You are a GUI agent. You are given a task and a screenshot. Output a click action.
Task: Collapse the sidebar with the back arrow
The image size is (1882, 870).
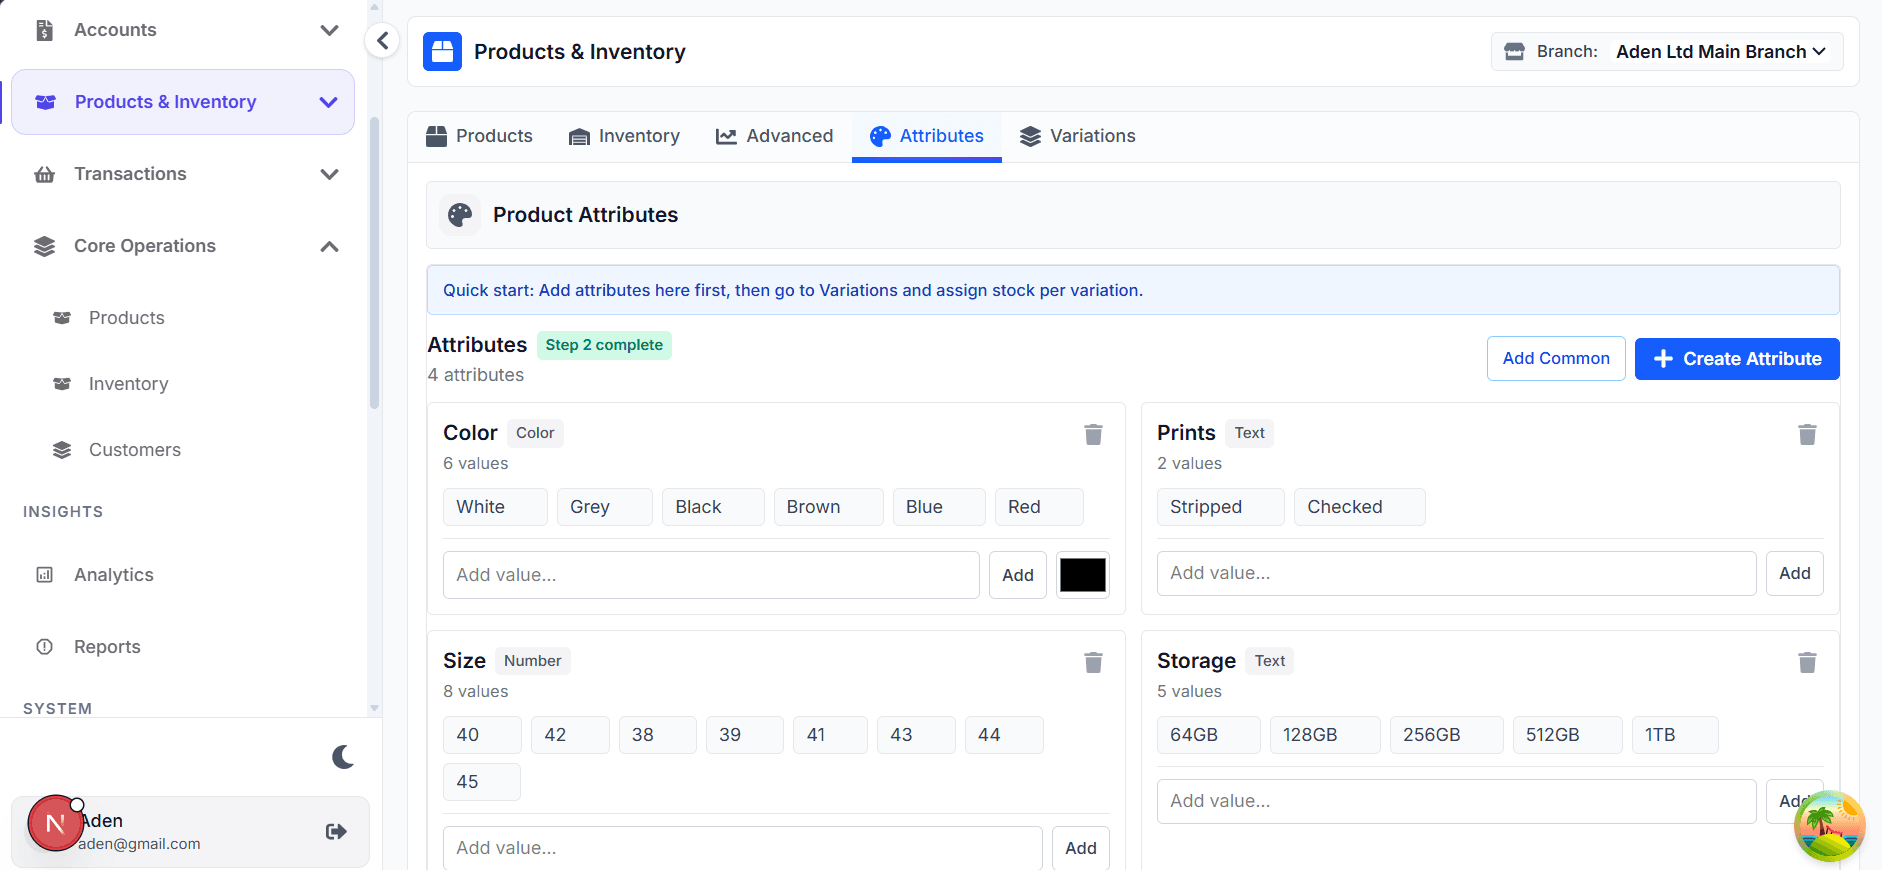[x=382, y=41]
